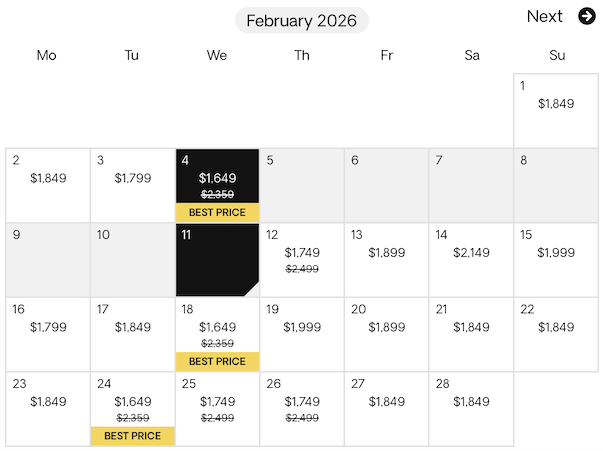Select February 15 at $1,999
The height and width of the screenshot is (451, 603).
(556, 260)
